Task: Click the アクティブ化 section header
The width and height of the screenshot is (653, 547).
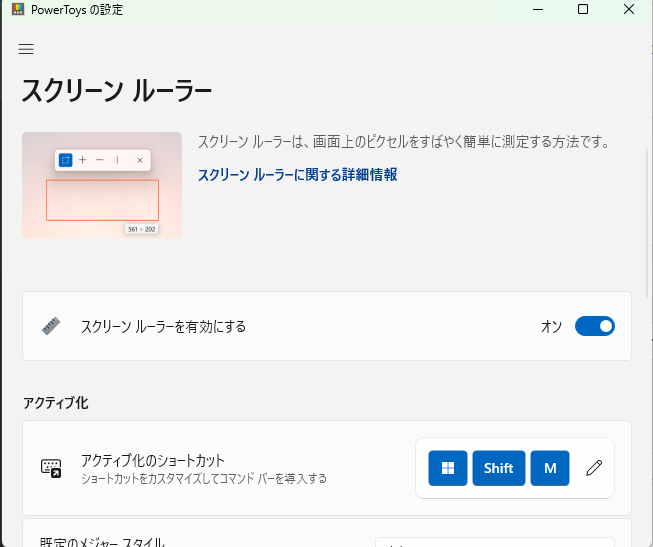Action: (x=55, y=403)
